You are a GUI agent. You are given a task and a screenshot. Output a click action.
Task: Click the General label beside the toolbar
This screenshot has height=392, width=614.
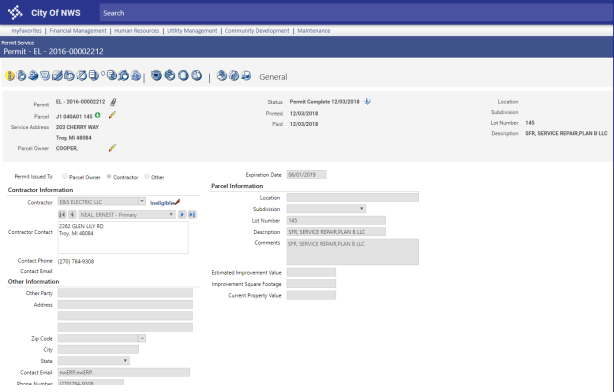coord(273,77)
